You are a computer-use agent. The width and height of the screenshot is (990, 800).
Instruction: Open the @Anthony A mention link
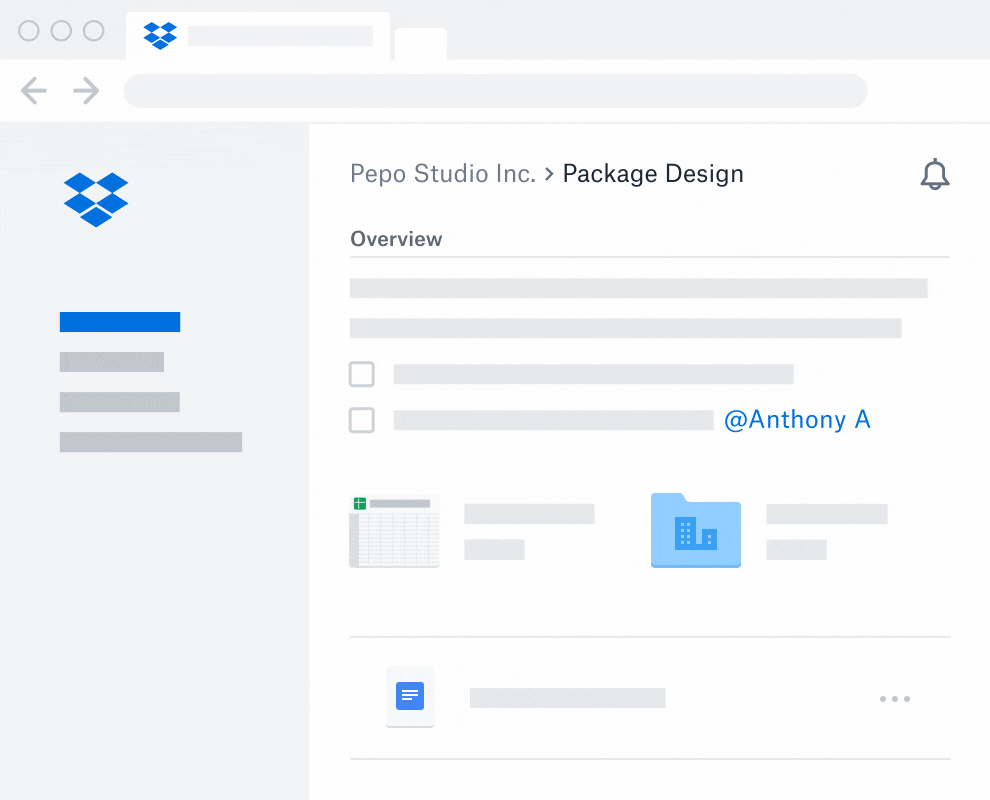pos(797,419)
